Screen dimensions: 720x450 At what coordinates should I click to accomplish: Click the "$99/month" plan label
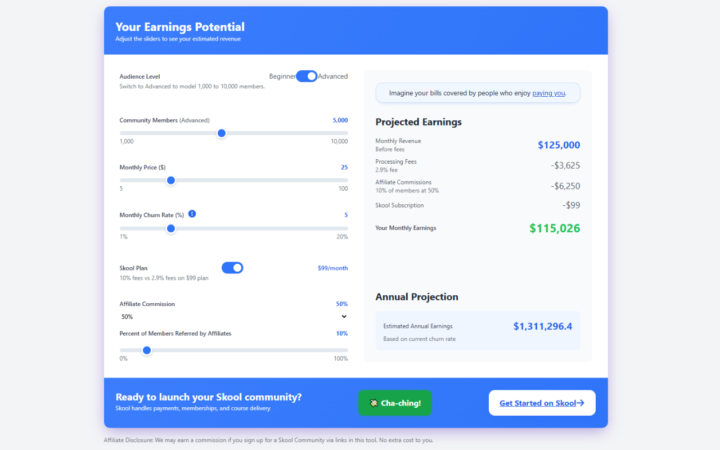click(332, 268)
